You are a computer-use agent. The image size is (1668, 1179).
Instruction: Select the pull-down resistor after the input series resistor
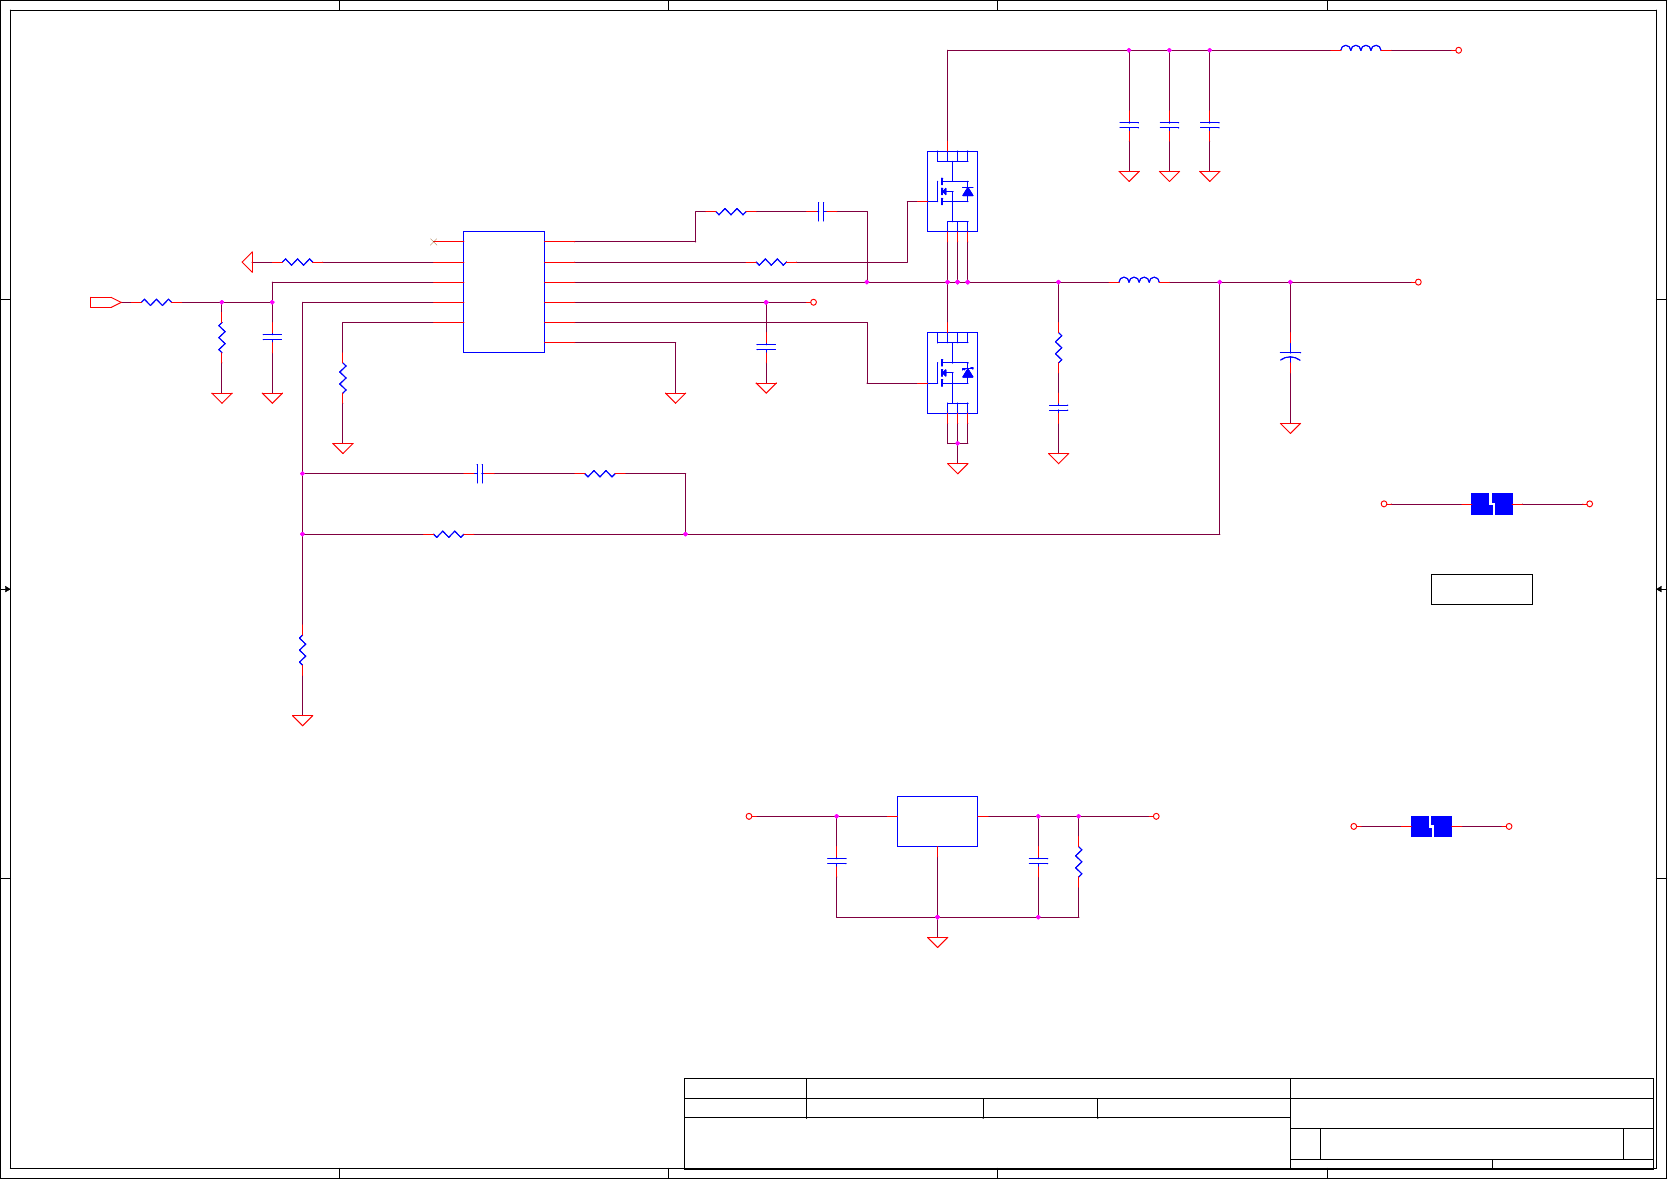click(x=222, y=338)
